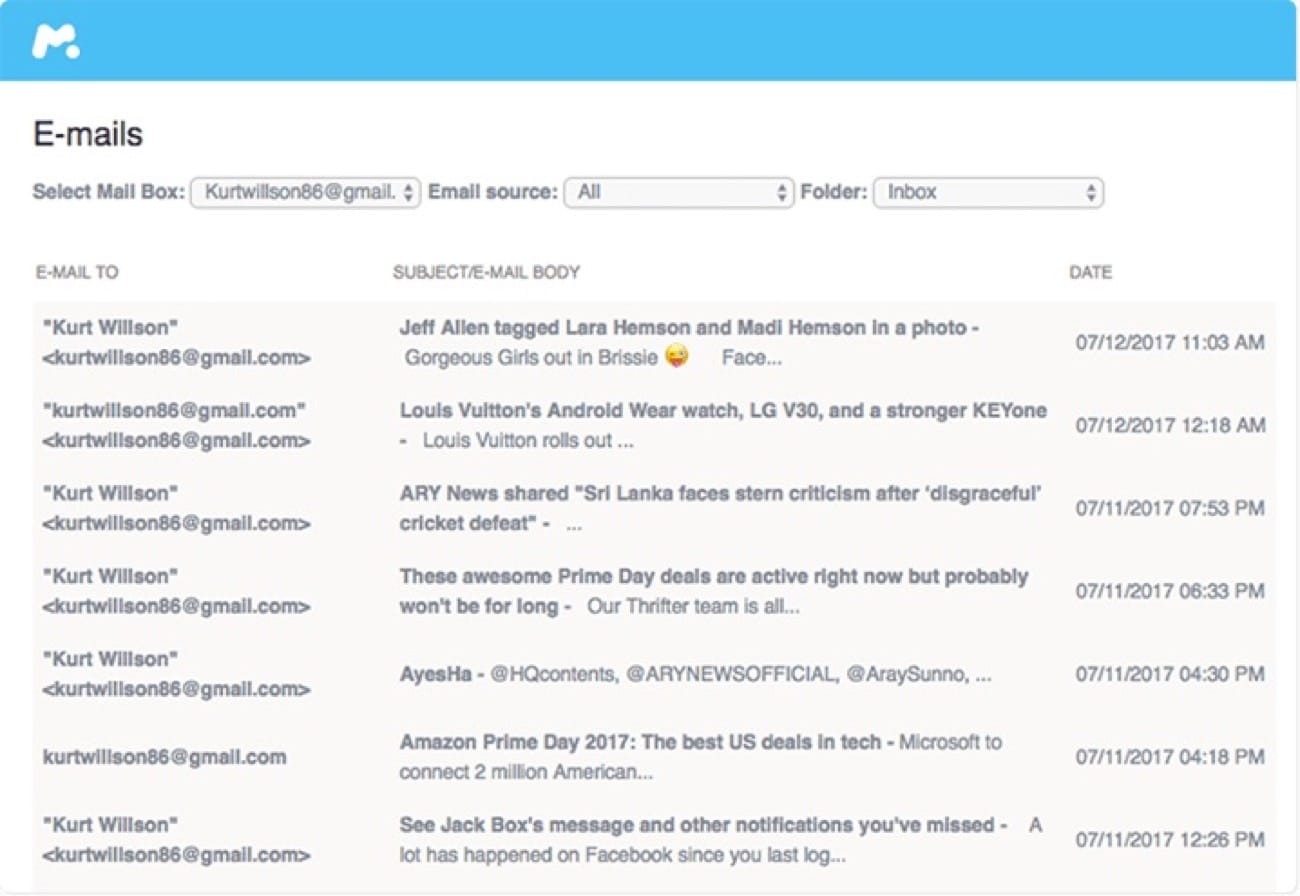Click the "kurtwillson86@gmail.com" quoted recipient name
The height and width of the screenshot is (896, 1300).
pos(175,411)
